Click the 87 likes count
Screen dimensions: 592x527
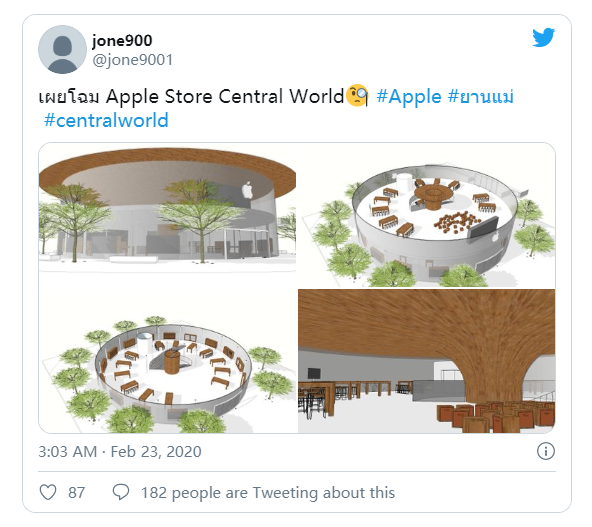tap(76, 493)
